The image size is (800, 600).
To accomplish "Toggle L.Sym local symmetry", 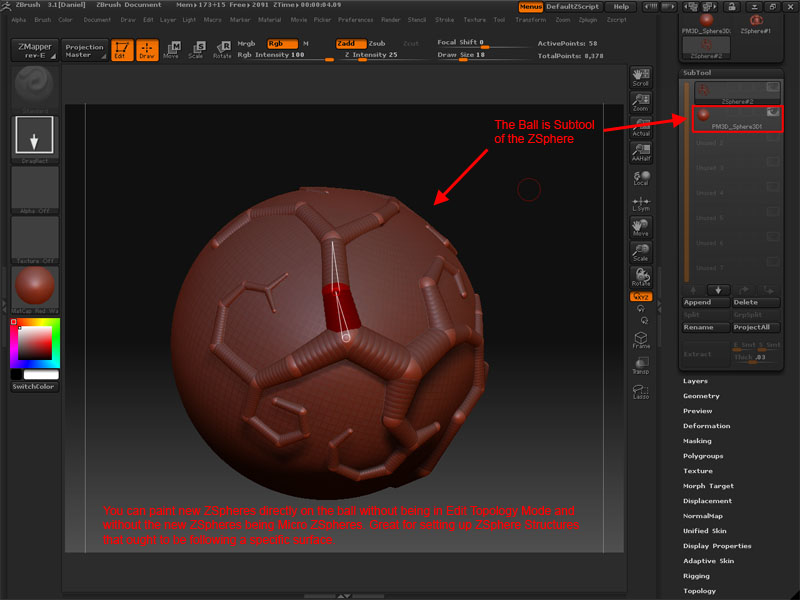I will pyautogui.click(x=641, y=203).
